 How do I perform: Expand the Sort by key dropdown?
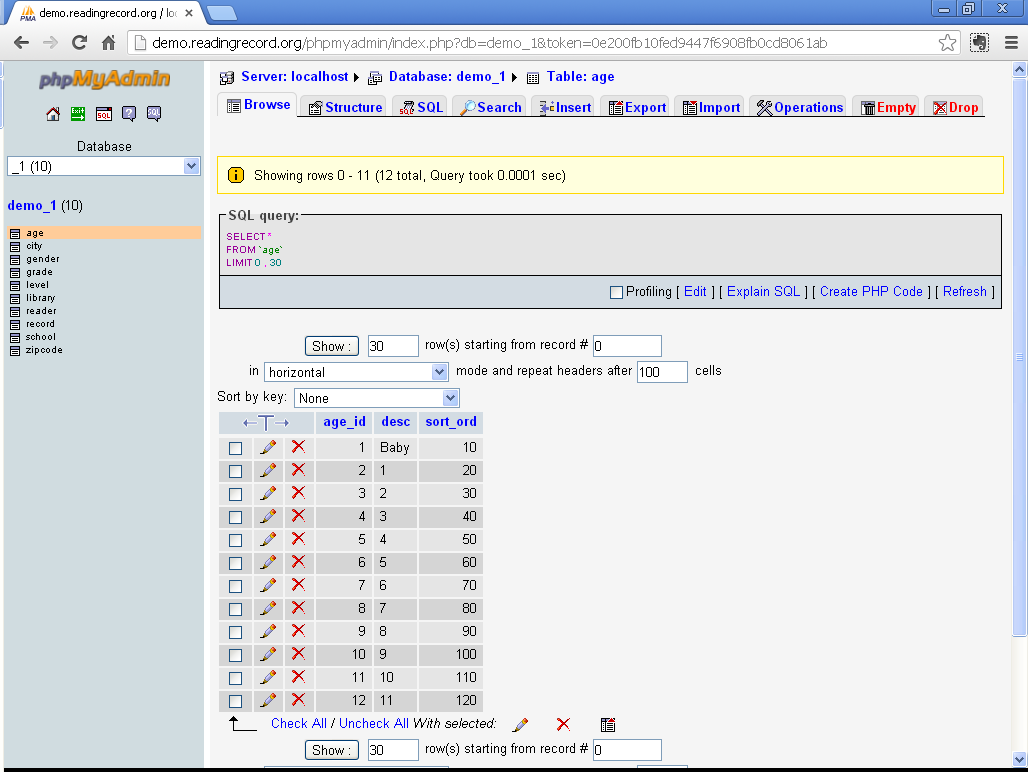[376, 398]
